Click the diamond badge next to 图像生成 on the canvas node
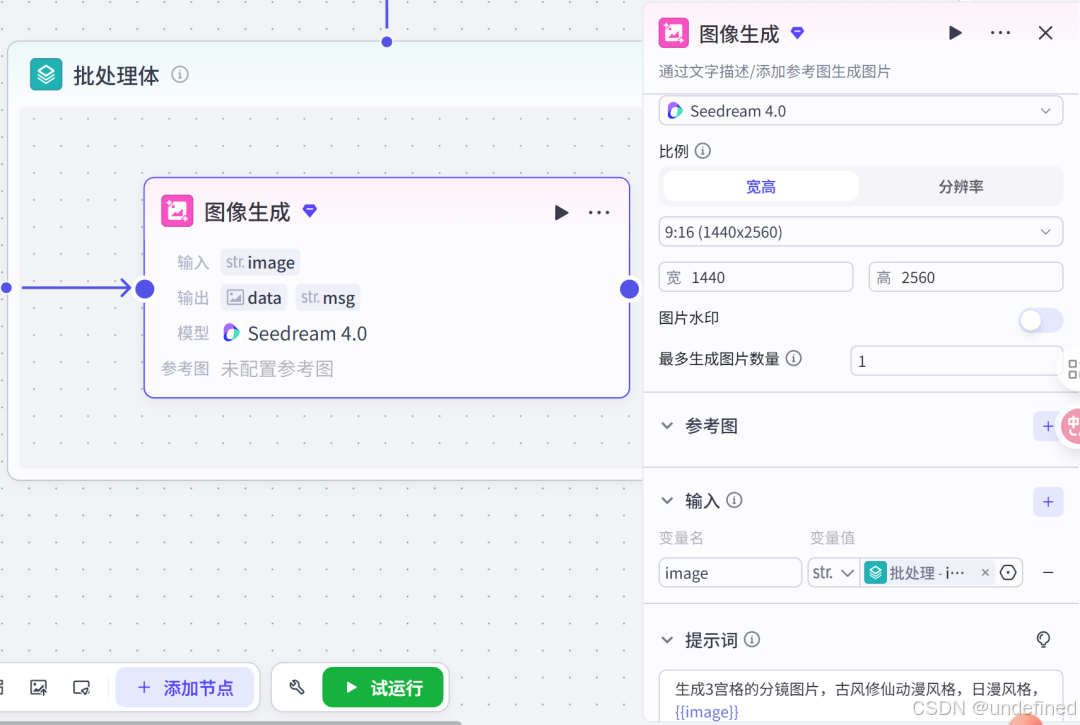Viewport: 1080px width, 725px height. click(x=310, y=211)
